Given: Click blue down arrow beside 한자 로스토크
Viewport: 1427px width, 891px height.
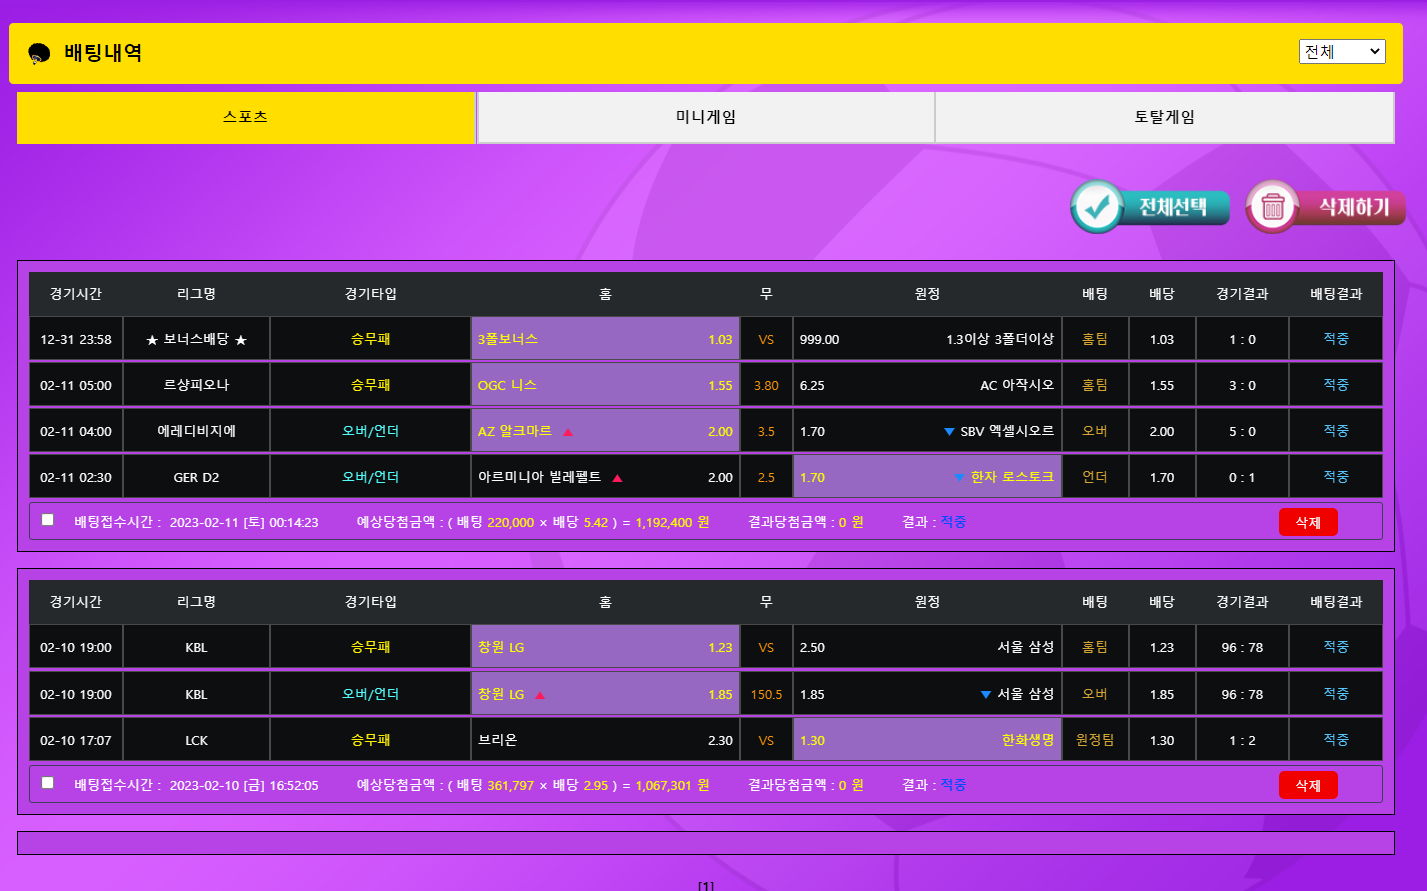Looking at the screenshot, I should 960,478.
